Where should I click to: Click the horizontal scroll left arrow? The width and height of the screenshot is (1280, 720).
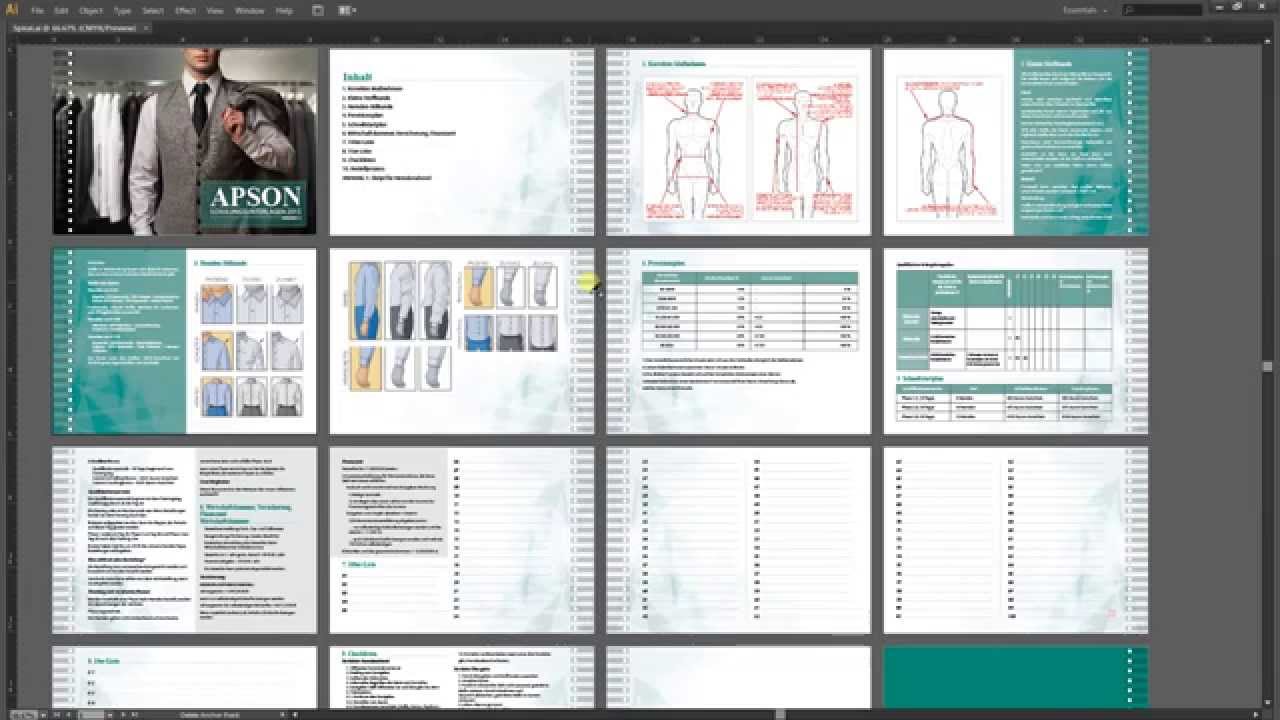pos(295,715)
